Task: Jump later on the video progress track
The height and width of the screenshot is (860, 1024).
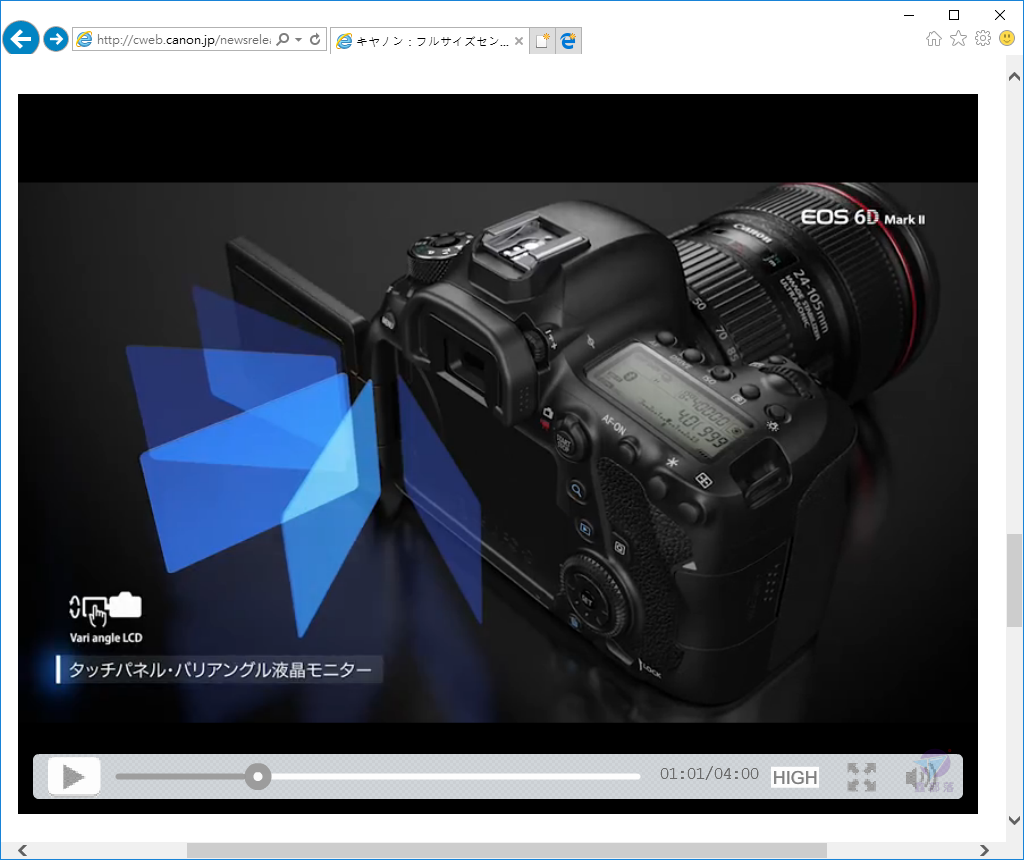Action: [457, 776]
